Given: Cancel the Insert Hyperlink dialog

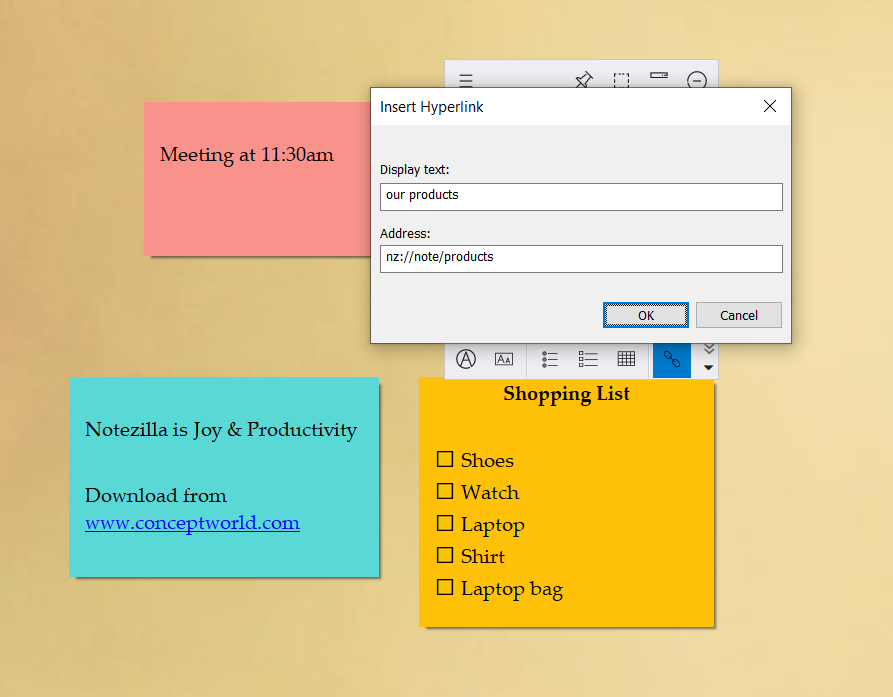Looking at the screenshot, I should pyautogui.click(x=738, y=314).
